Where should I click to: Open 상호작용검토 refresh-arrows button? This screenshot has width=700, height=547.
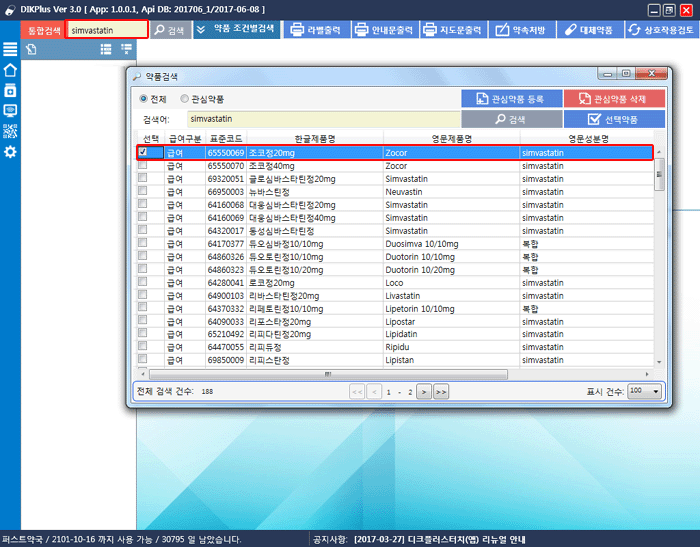[x=661, y=30]
